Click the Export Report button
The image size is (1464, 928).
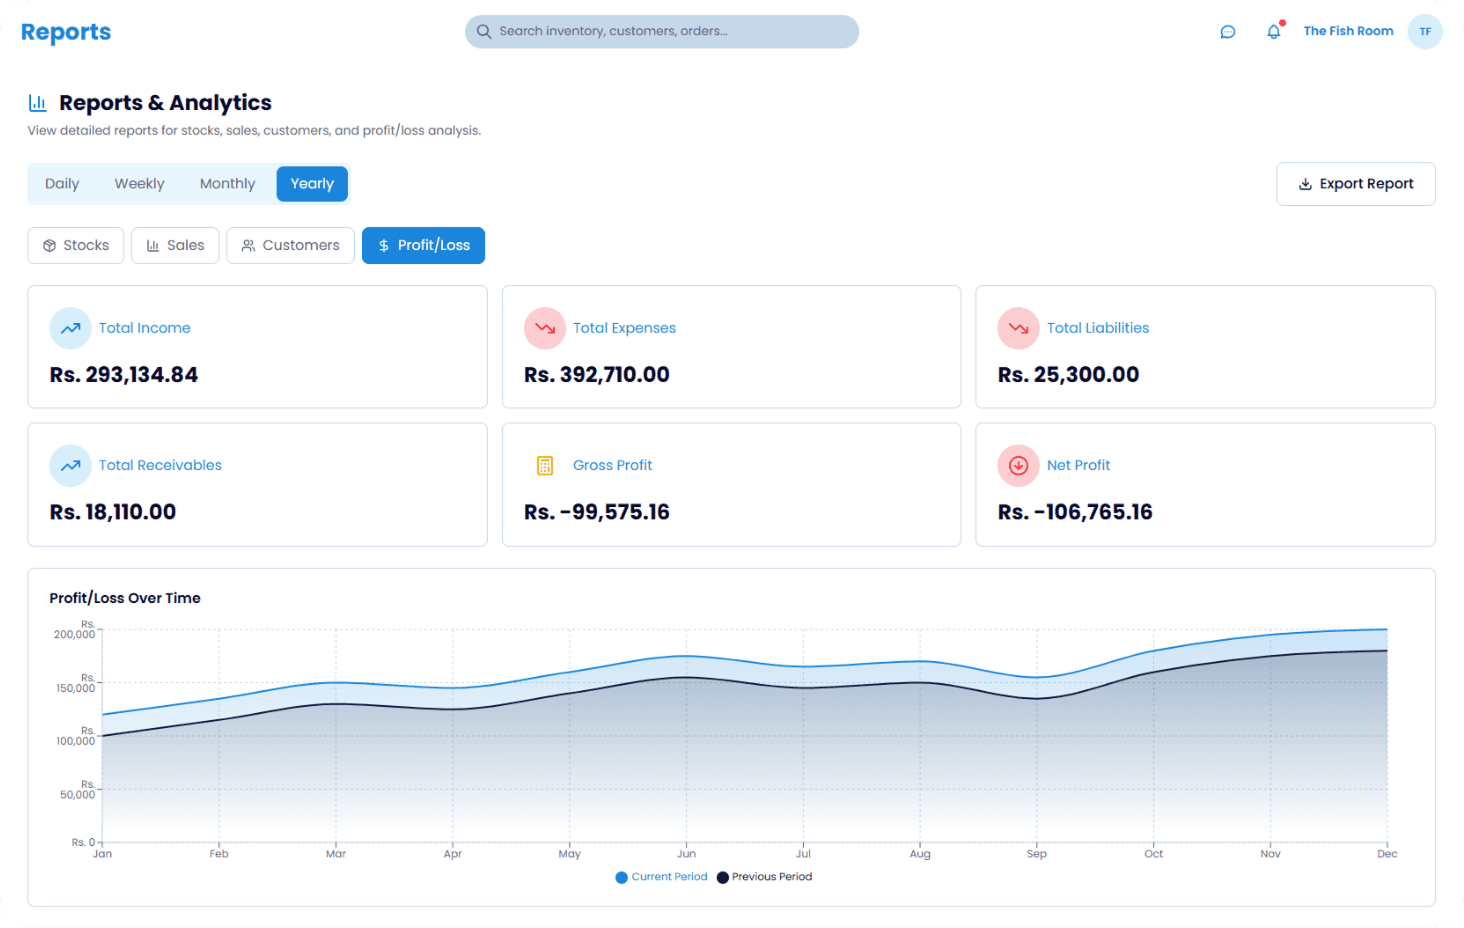point(1355,184)
